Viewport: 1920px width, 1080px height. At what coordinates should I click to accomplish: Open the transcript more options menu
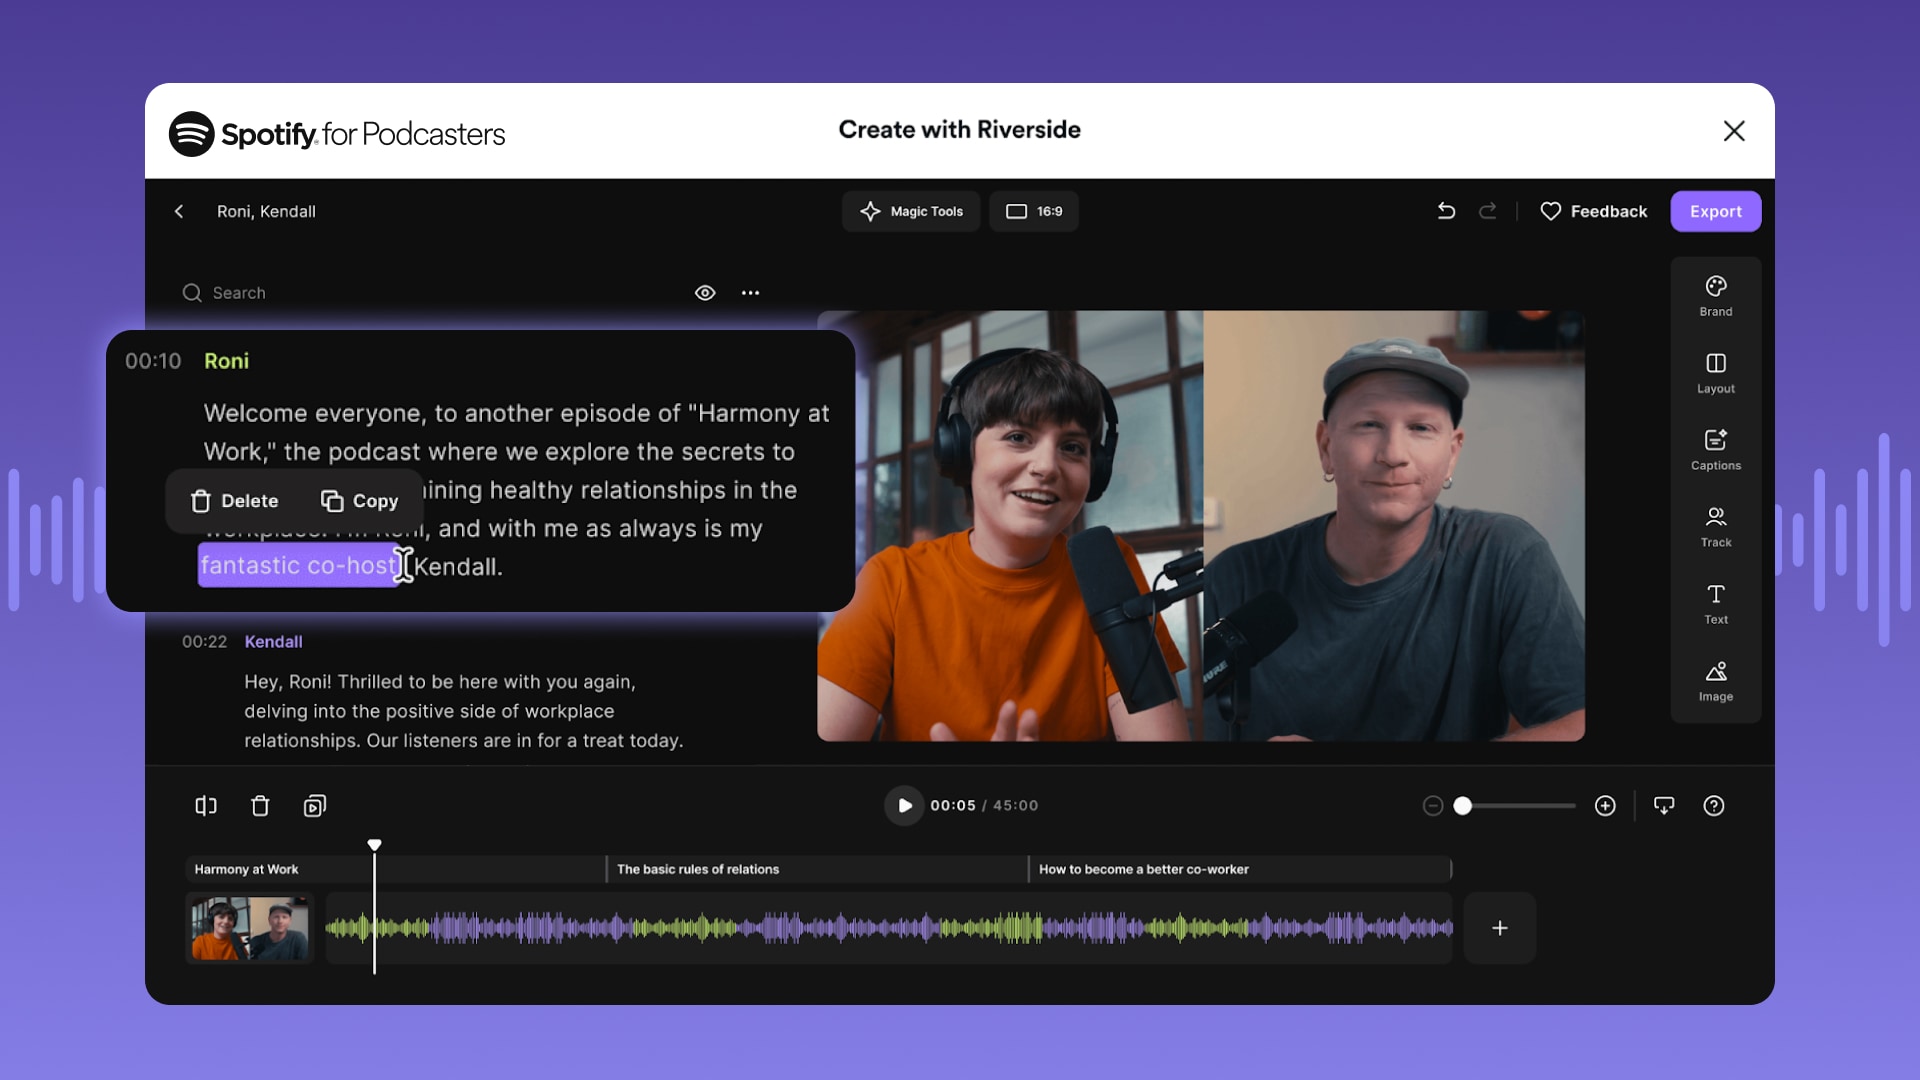pos(750,293)
